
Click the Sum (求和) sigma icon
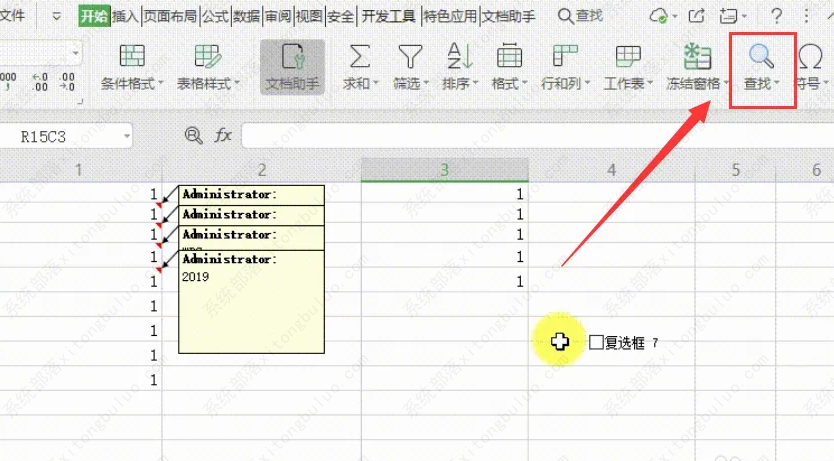pyautogui.click(x=358, y=56)
